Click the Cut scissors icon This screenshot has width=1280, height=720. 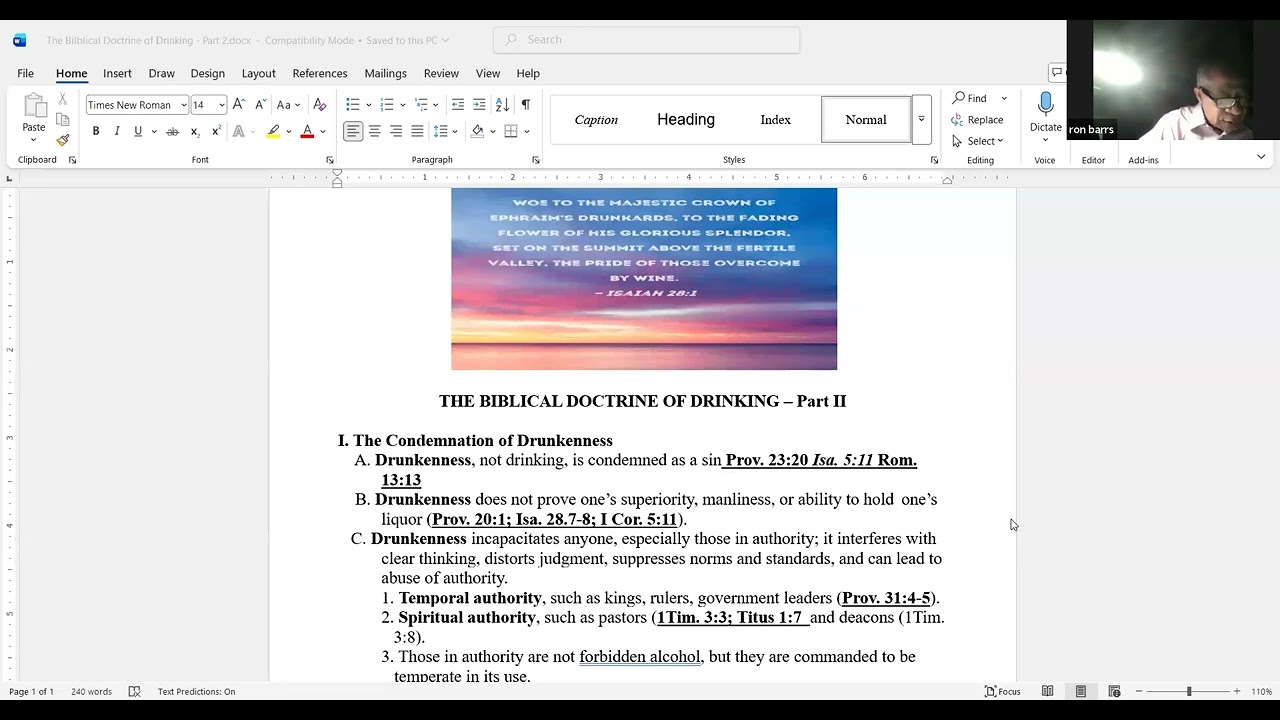62,99
